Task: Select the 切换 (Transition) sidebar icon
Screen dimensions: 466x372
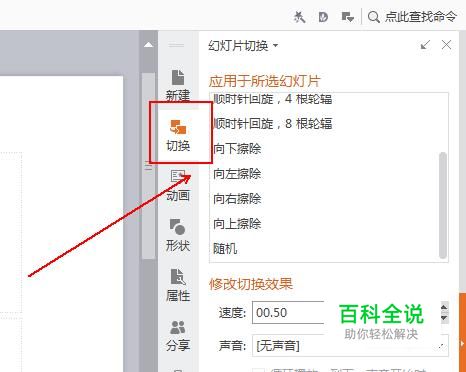Action: tap(178, 135)
